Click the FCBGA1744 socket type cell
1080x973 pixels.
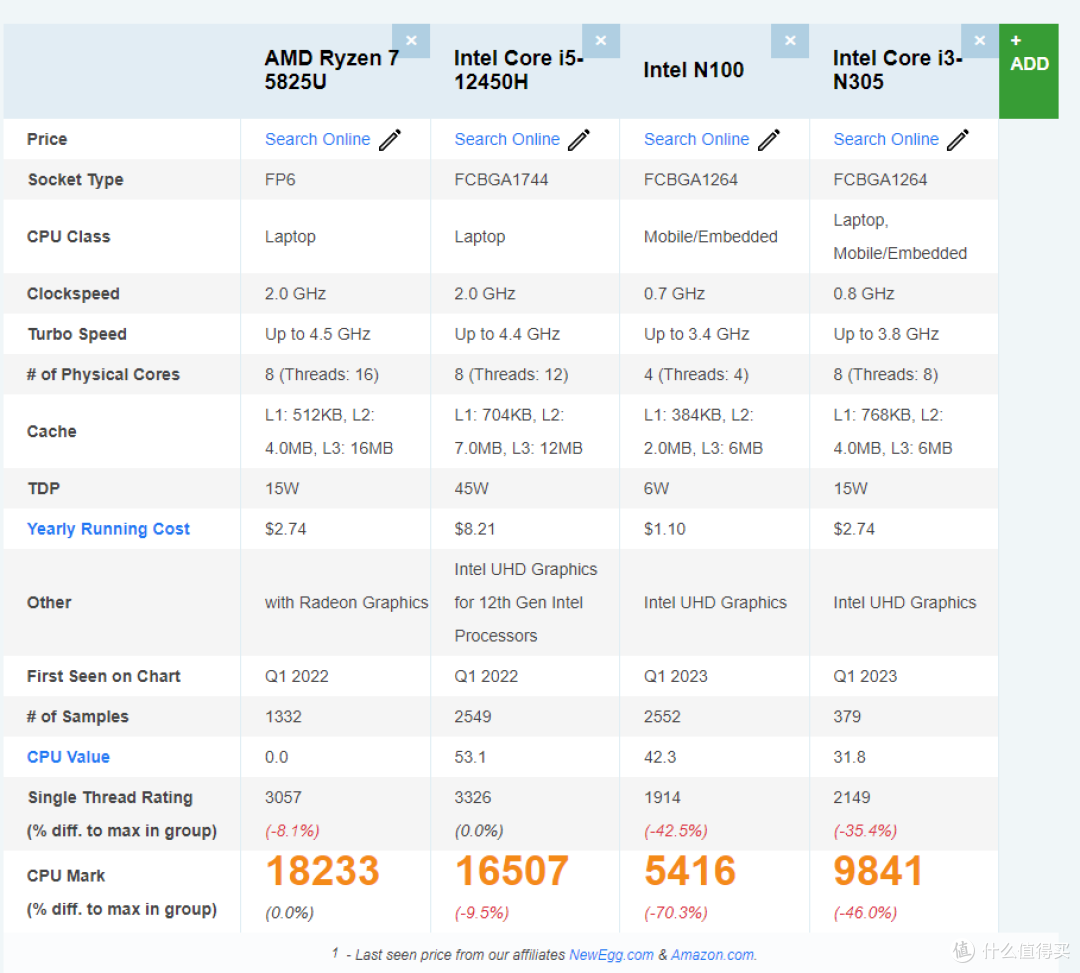[x=501, y=180]
